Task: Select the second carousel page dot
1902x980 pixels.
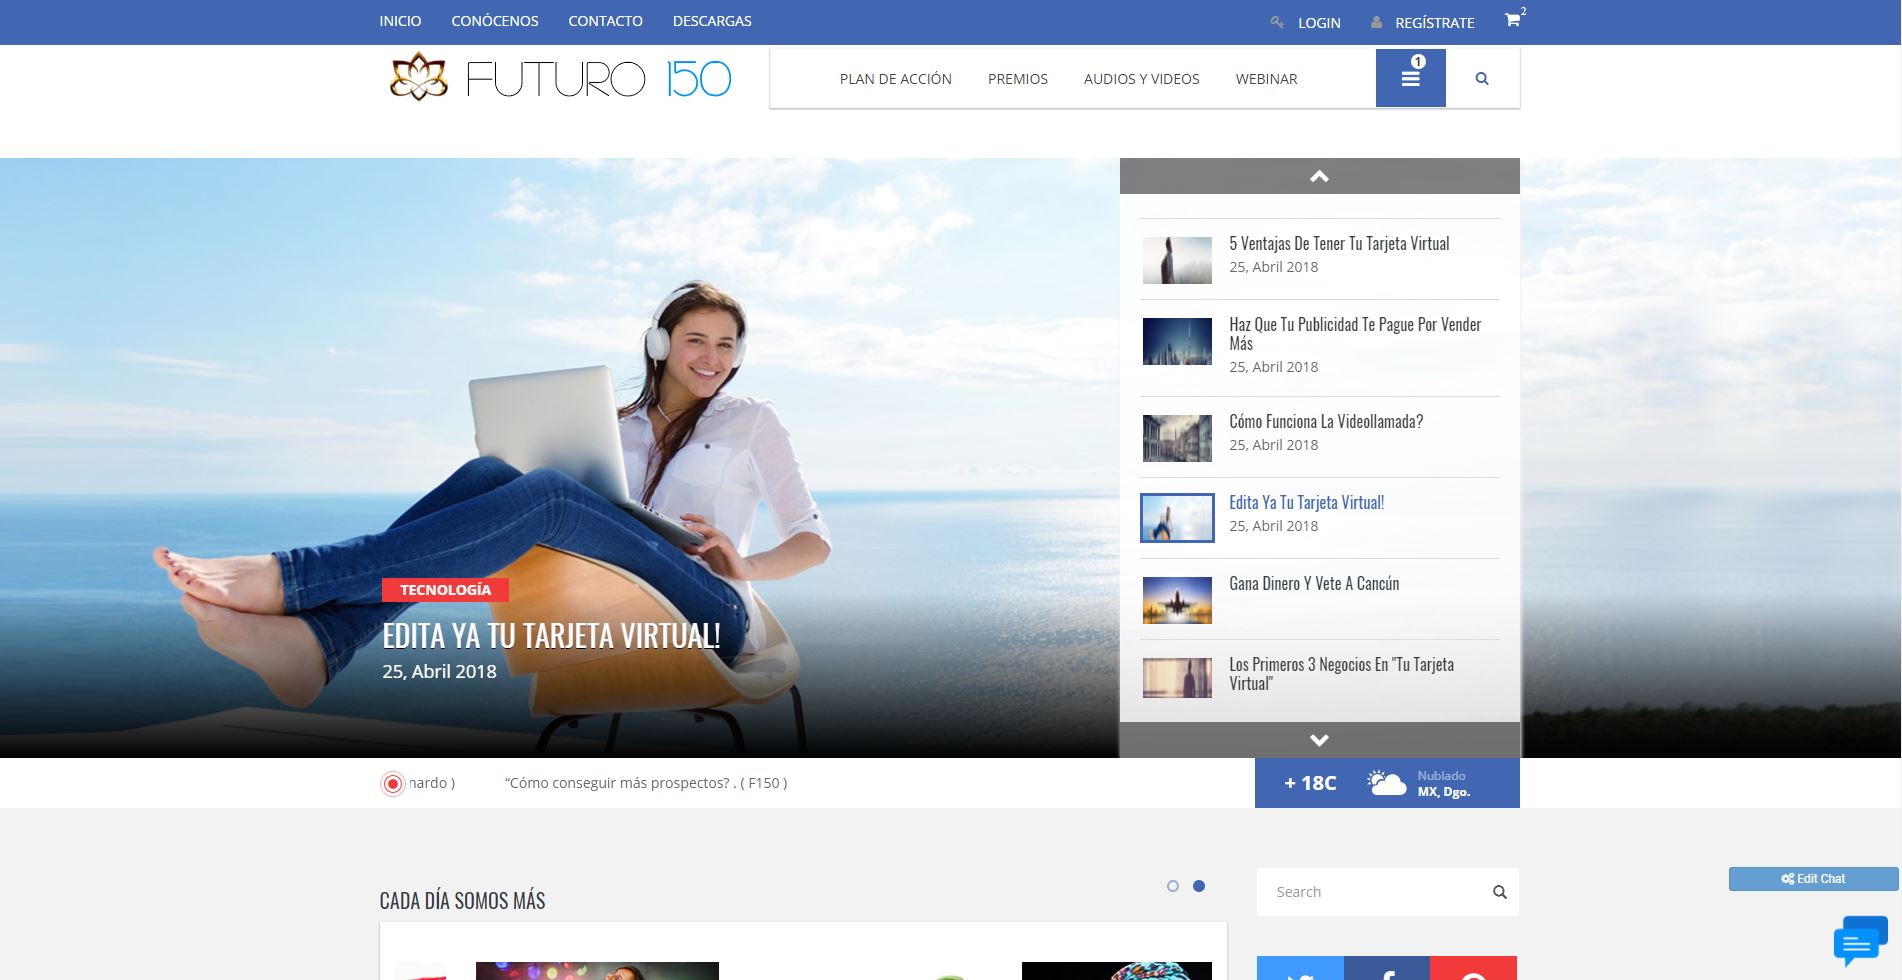Action: tap(1199, 886)
